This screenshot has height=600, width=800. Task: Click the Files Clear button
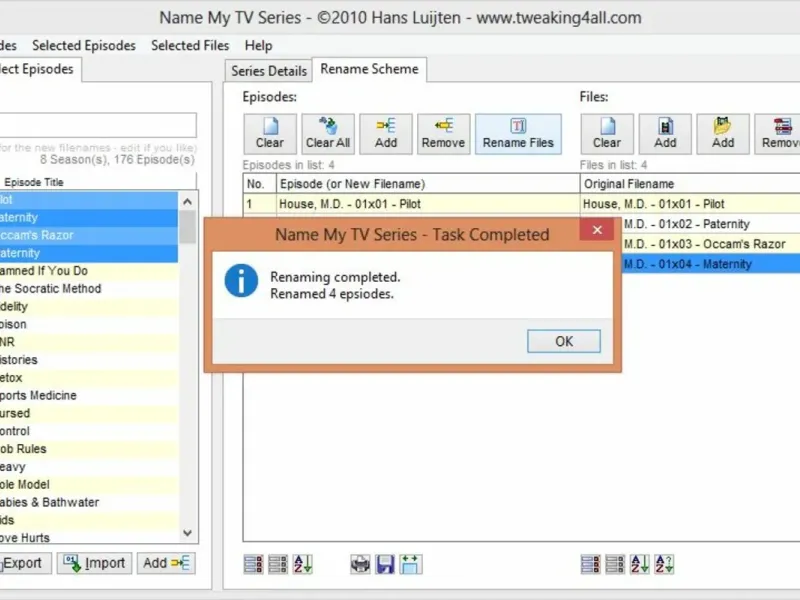(x=607, y=134)
